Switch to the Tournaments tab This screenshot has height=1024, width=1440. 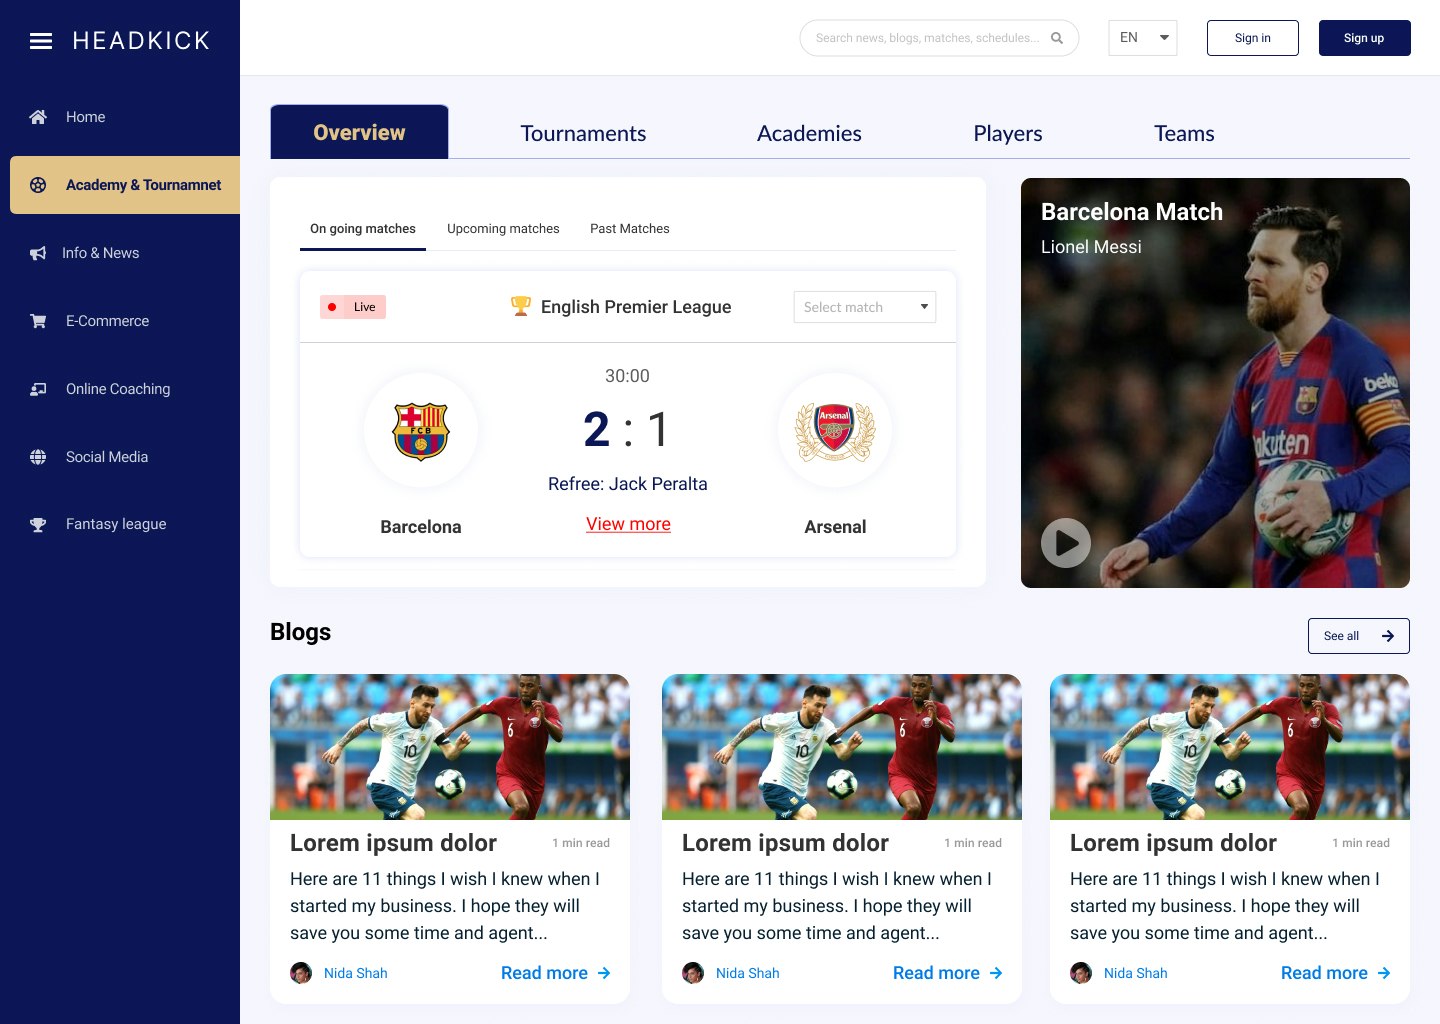583,133
